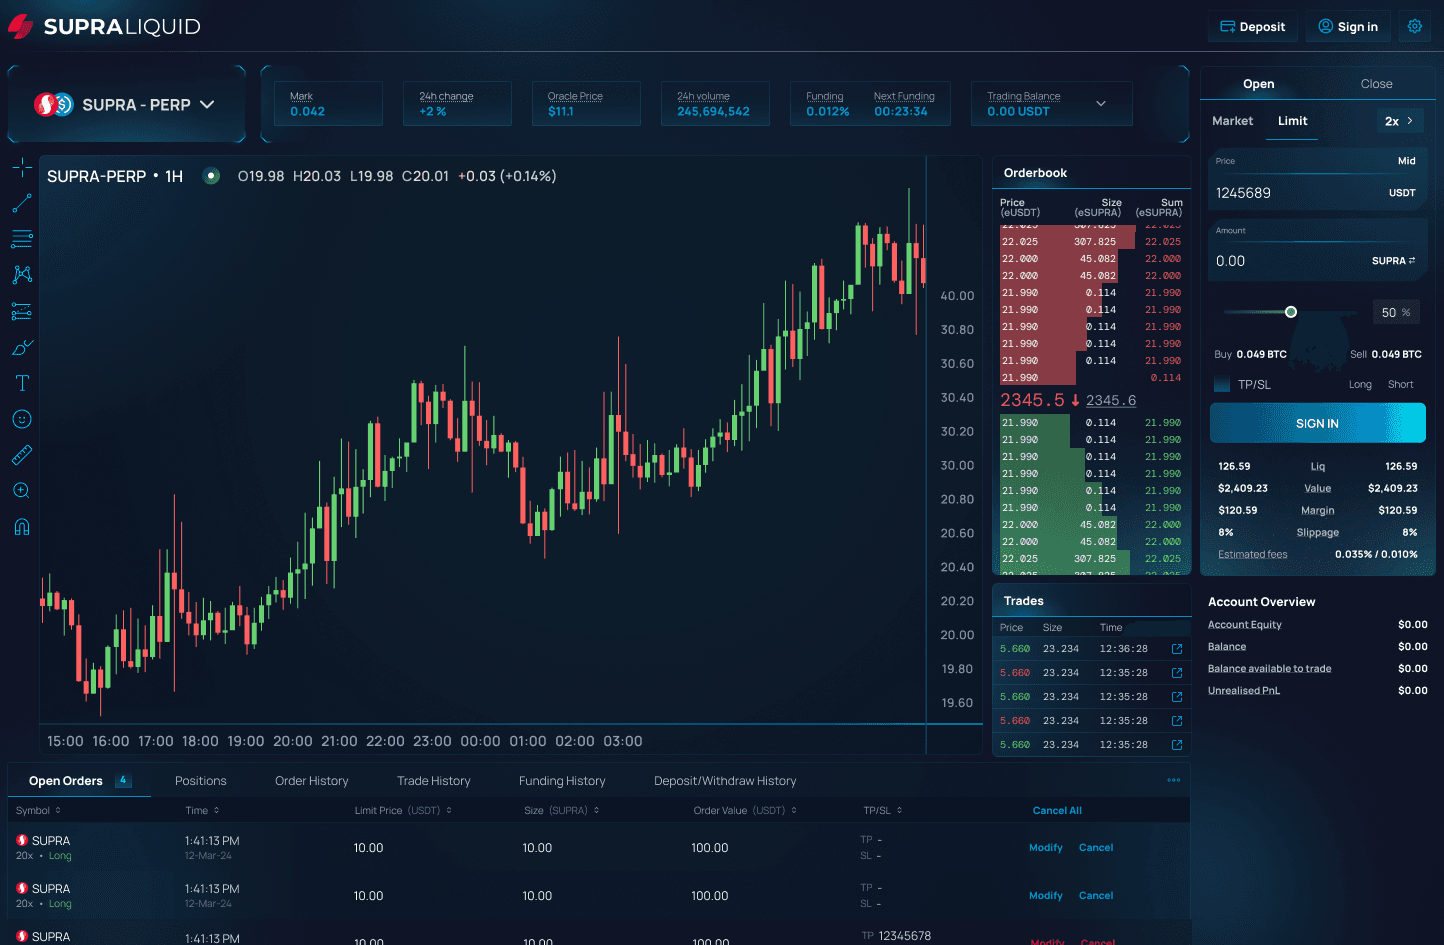Select the Long option
Image resolution: width=1444 pixels, height=945 pixels.
tap(1360, 384)
